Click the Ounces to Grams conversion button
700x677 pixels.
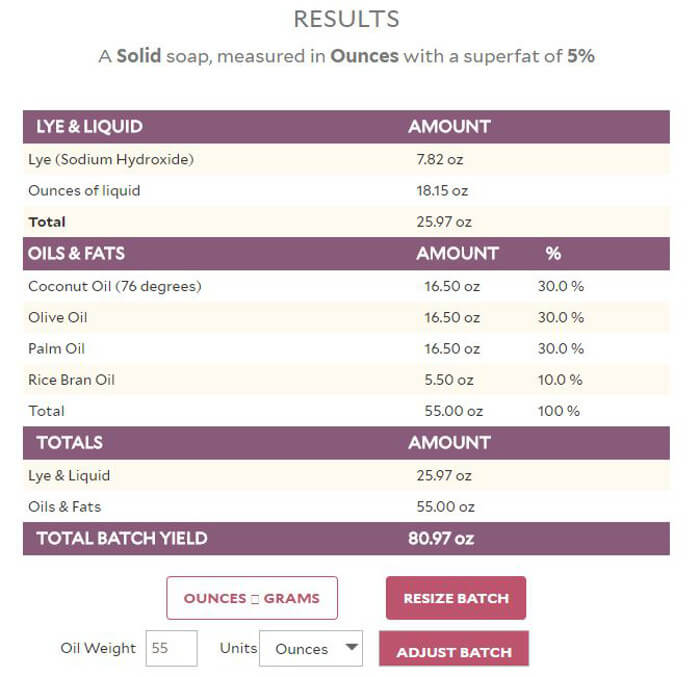[x=251, y=598]
